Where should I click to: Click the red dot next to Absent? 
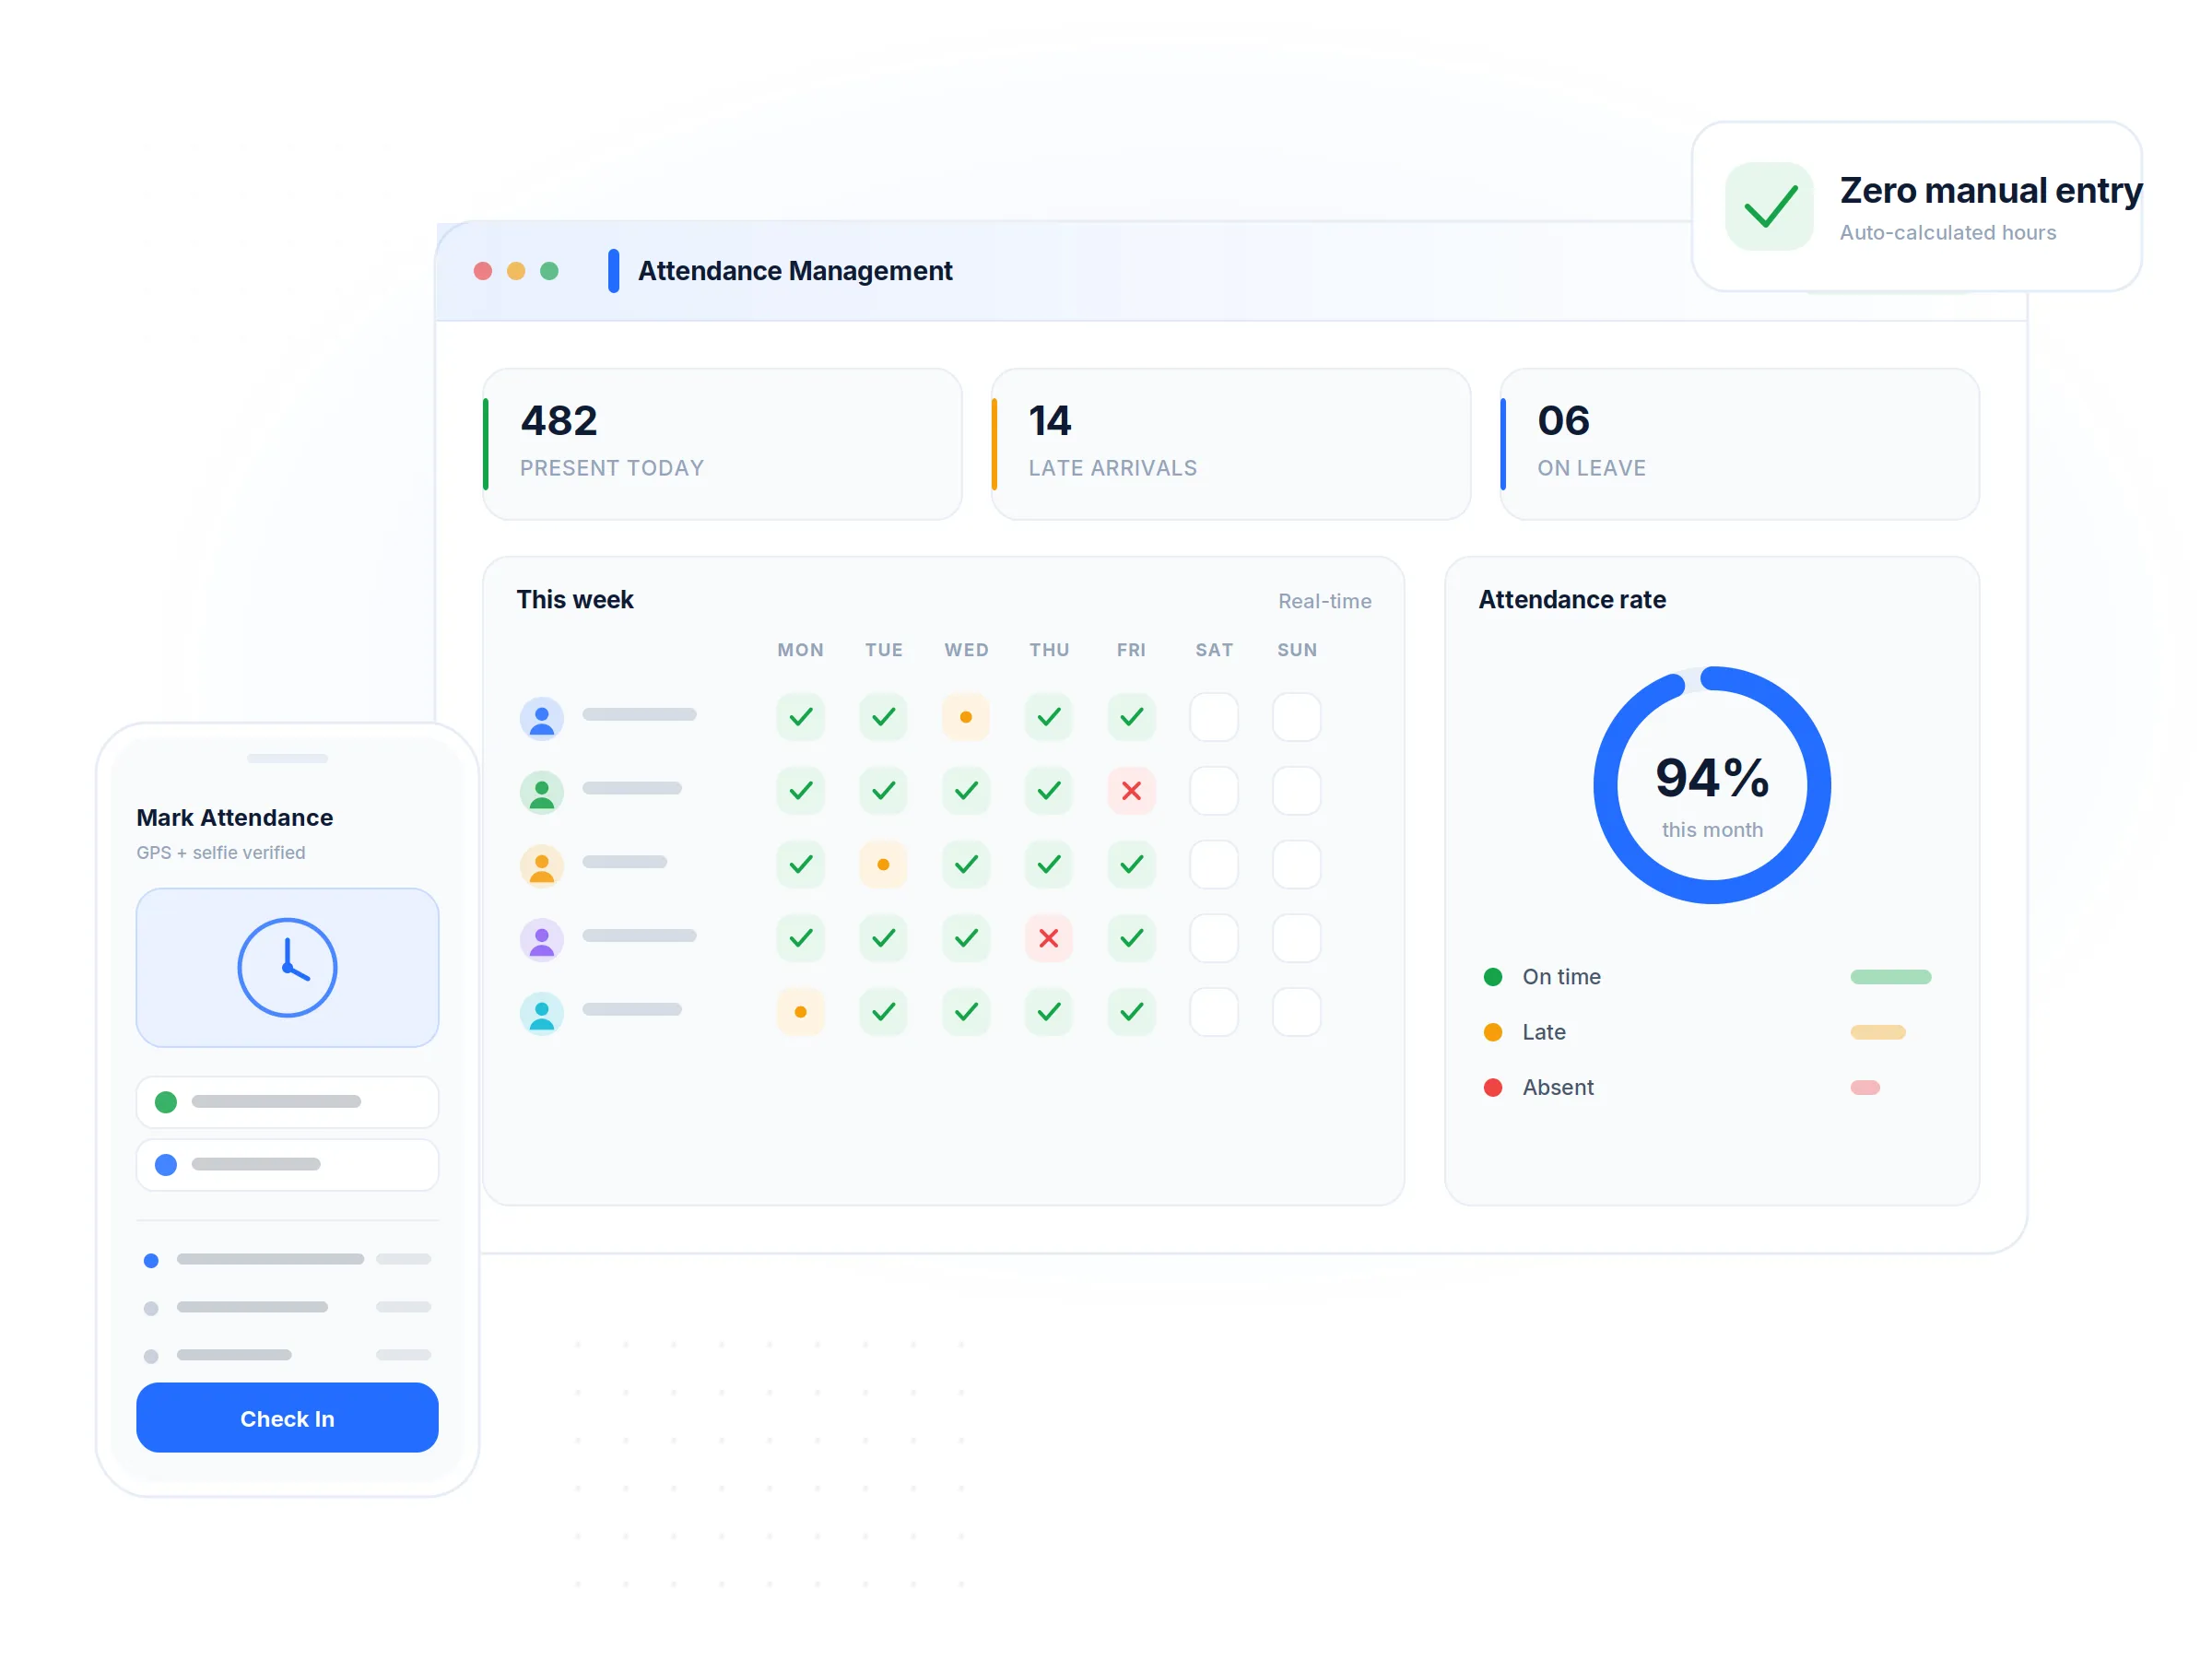point(1492,1087)
